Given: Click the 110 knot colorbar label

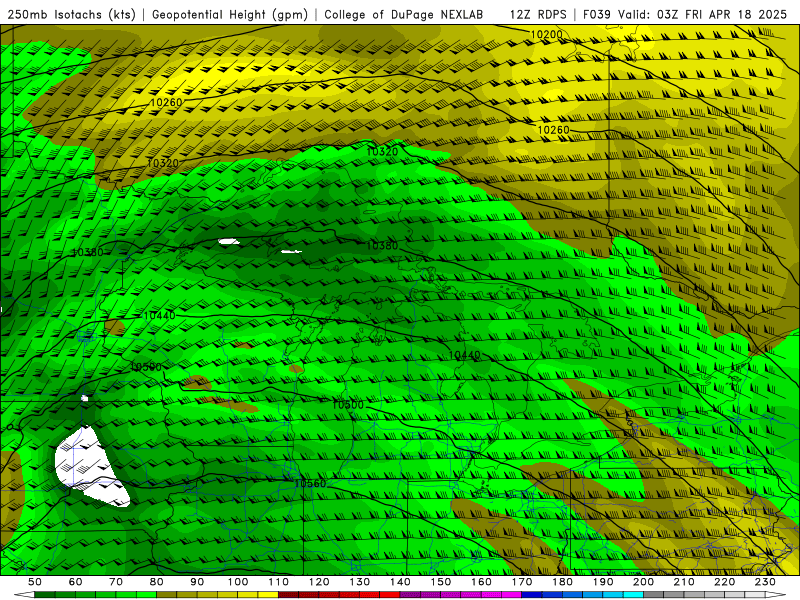Looking at the screenshot, I should tap(279, 582).
